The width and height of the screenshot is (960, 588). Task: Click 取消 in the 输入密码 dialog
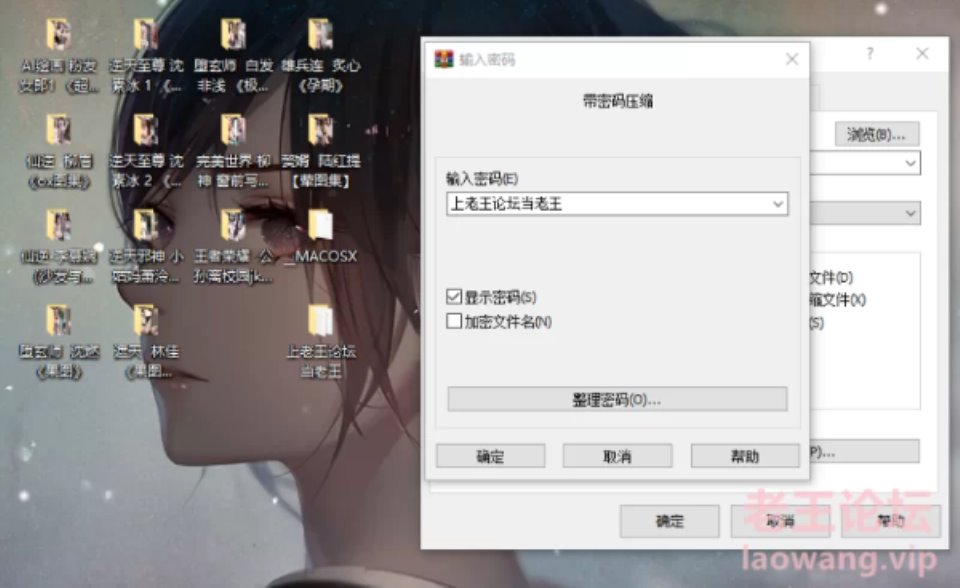[617, 456]
